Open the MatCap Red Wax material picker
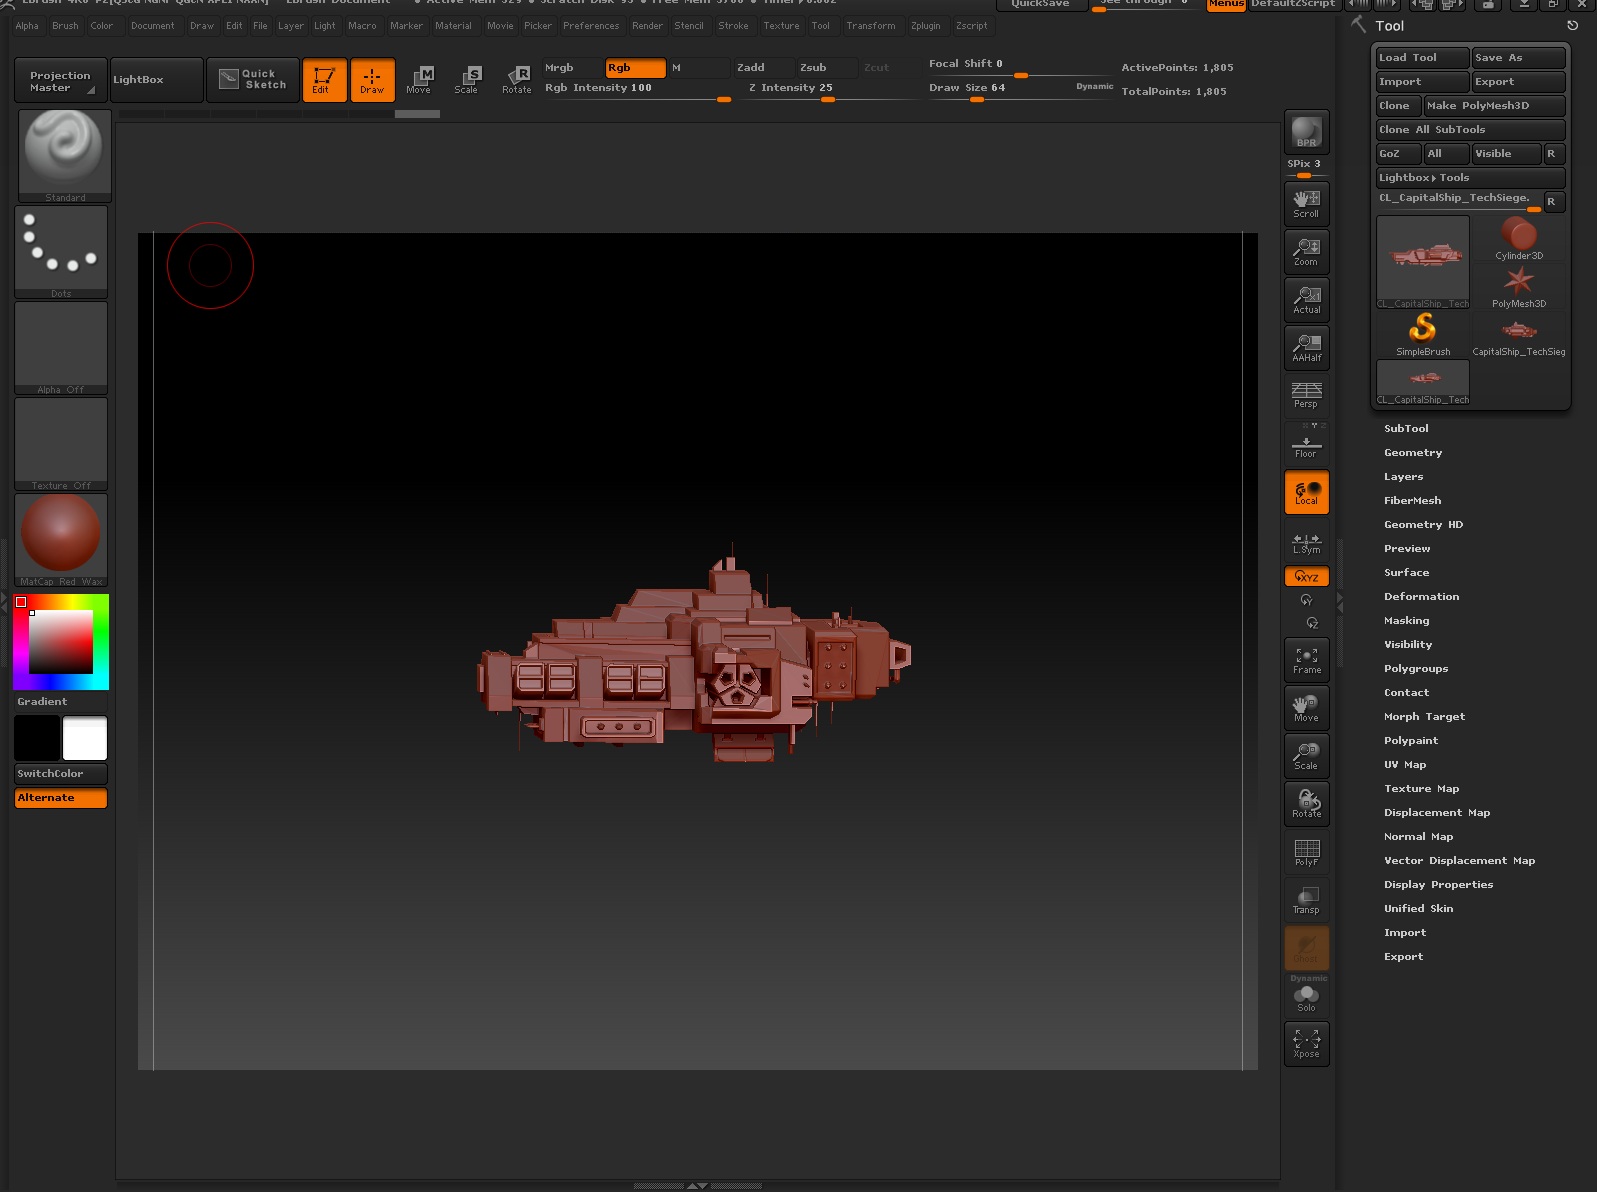1600x1200 pixels. point(61,540)
